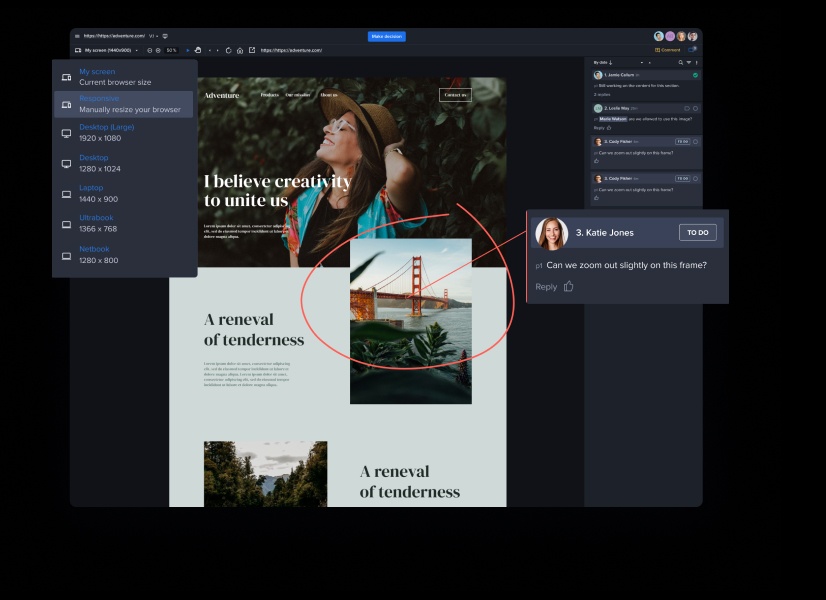Select Responsive manual resize option
Image resolution: width=826 pixels, height=600 pixels.
[125, 104]
